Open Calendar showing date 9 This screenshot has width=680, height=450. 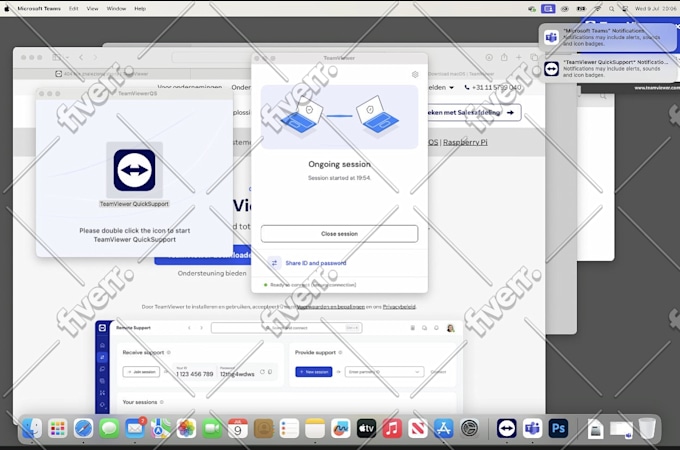coord(238,429)
